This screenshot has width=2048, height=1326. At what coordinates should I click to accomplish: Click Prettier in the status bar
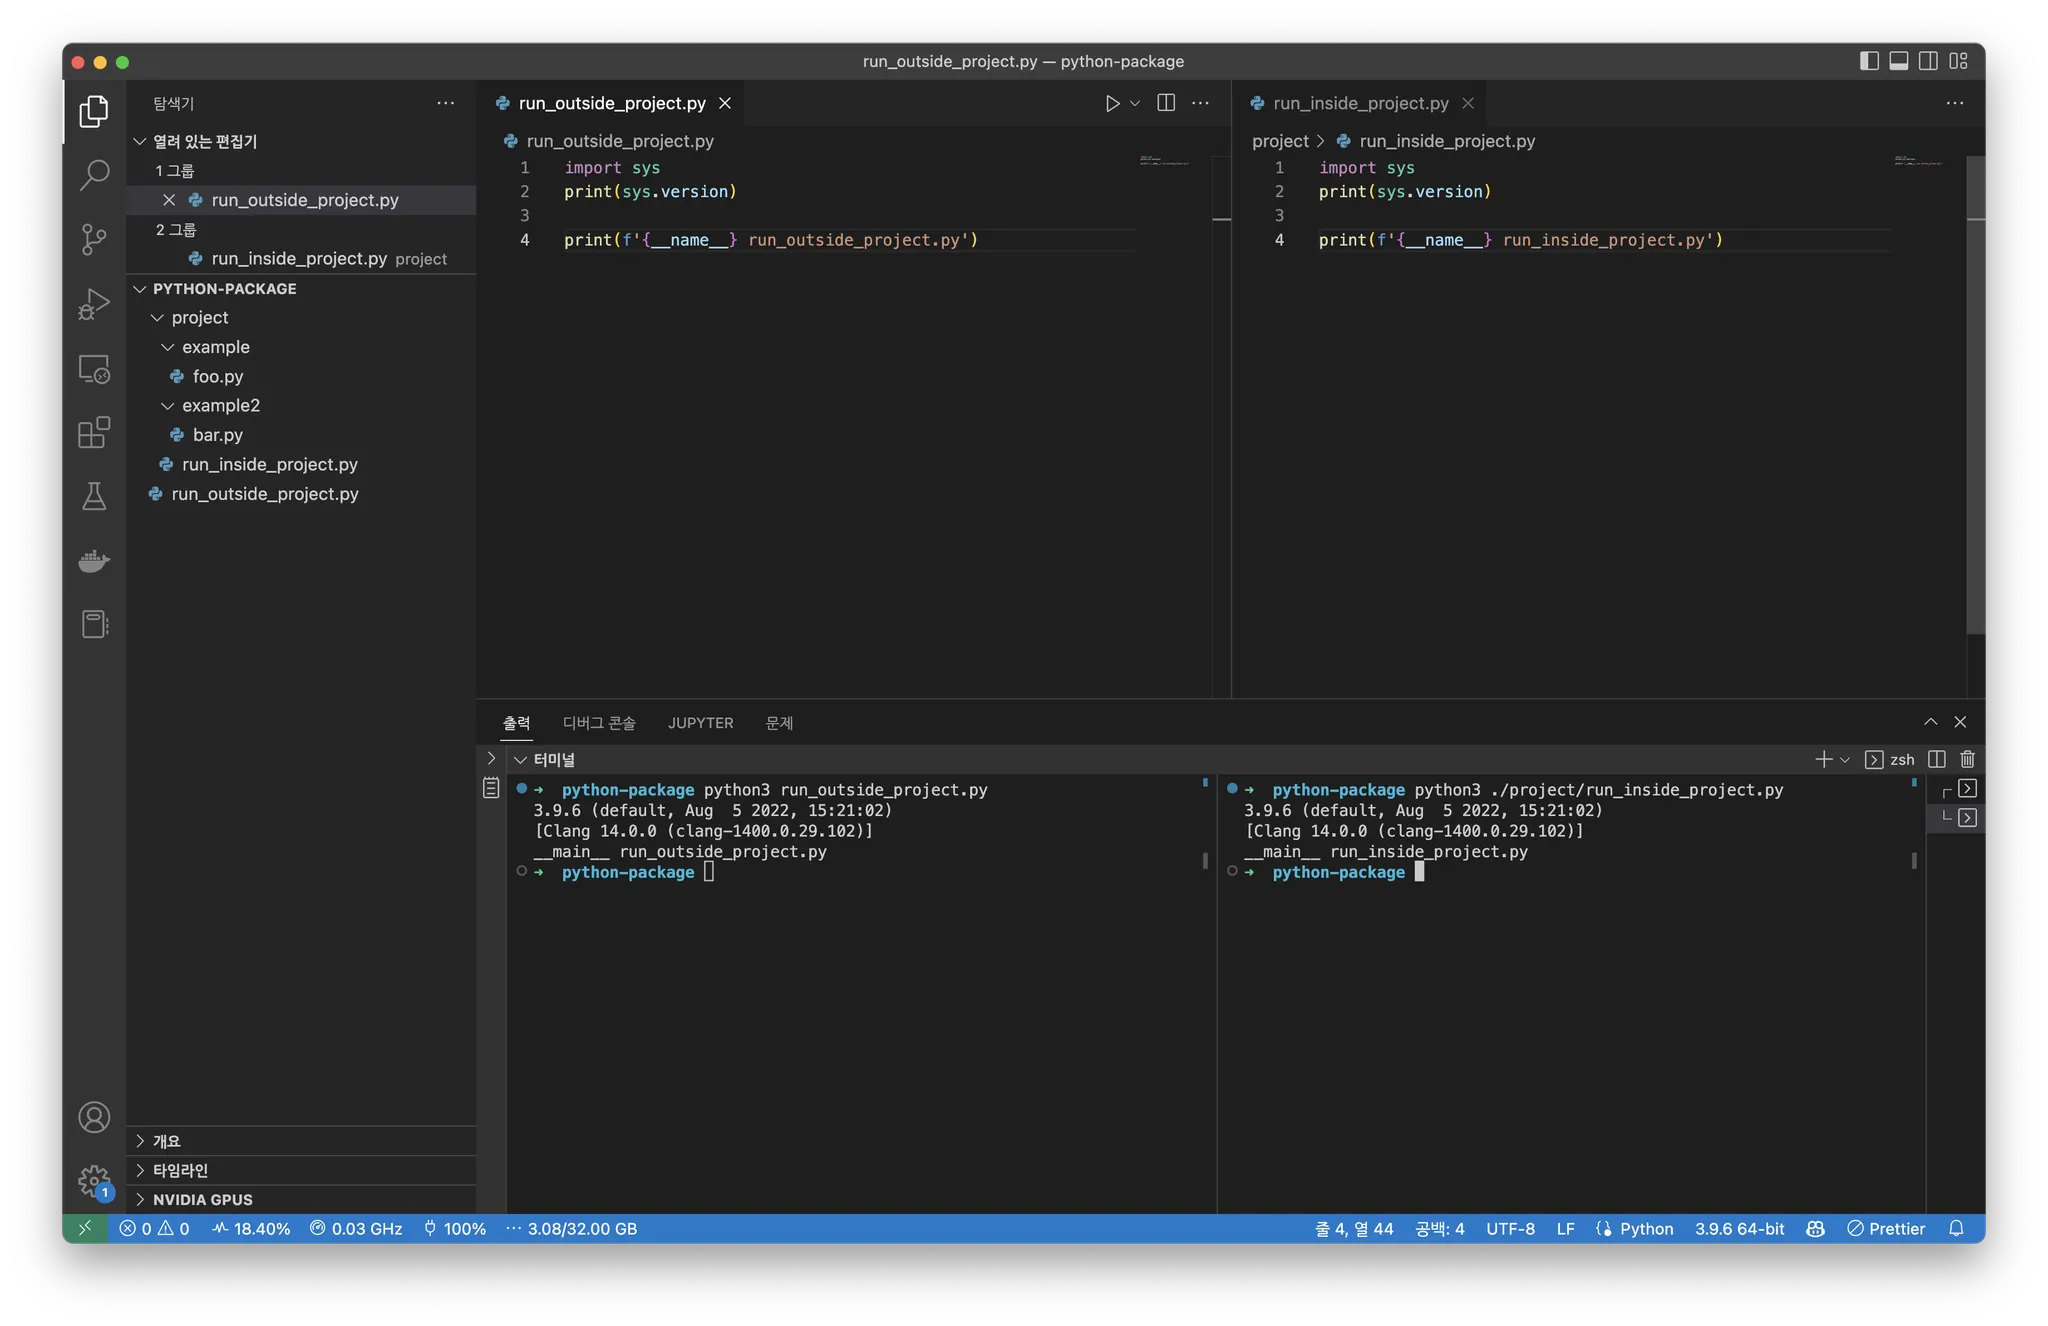1886,1229
